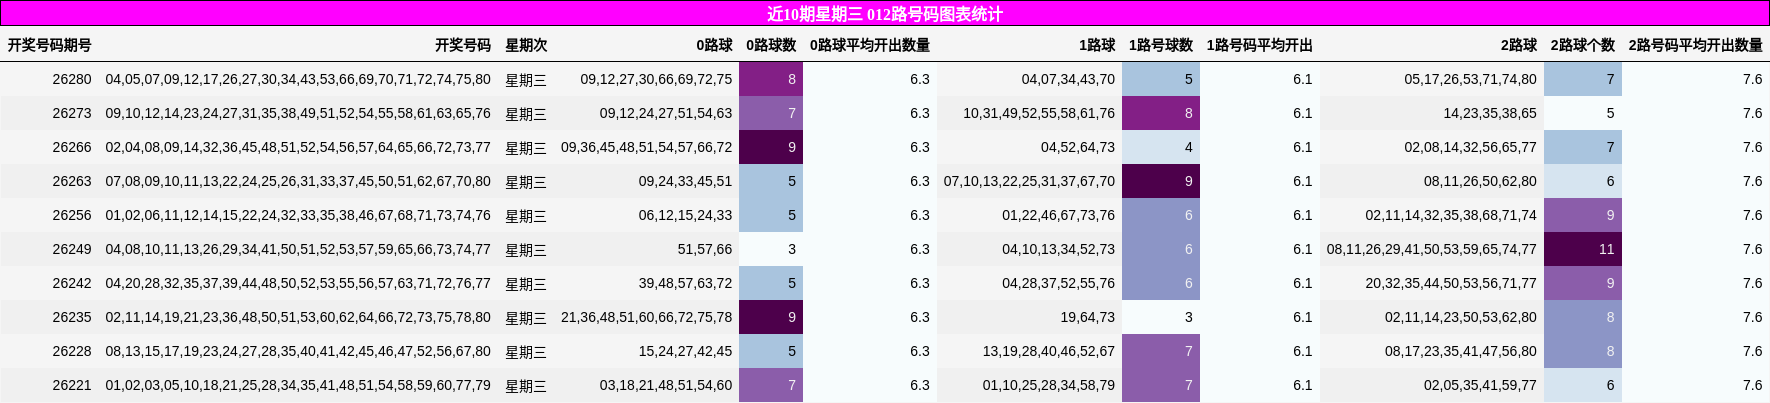Click draw numbers of issue 26249
The image size is (1770, 403).
(298, 249)
